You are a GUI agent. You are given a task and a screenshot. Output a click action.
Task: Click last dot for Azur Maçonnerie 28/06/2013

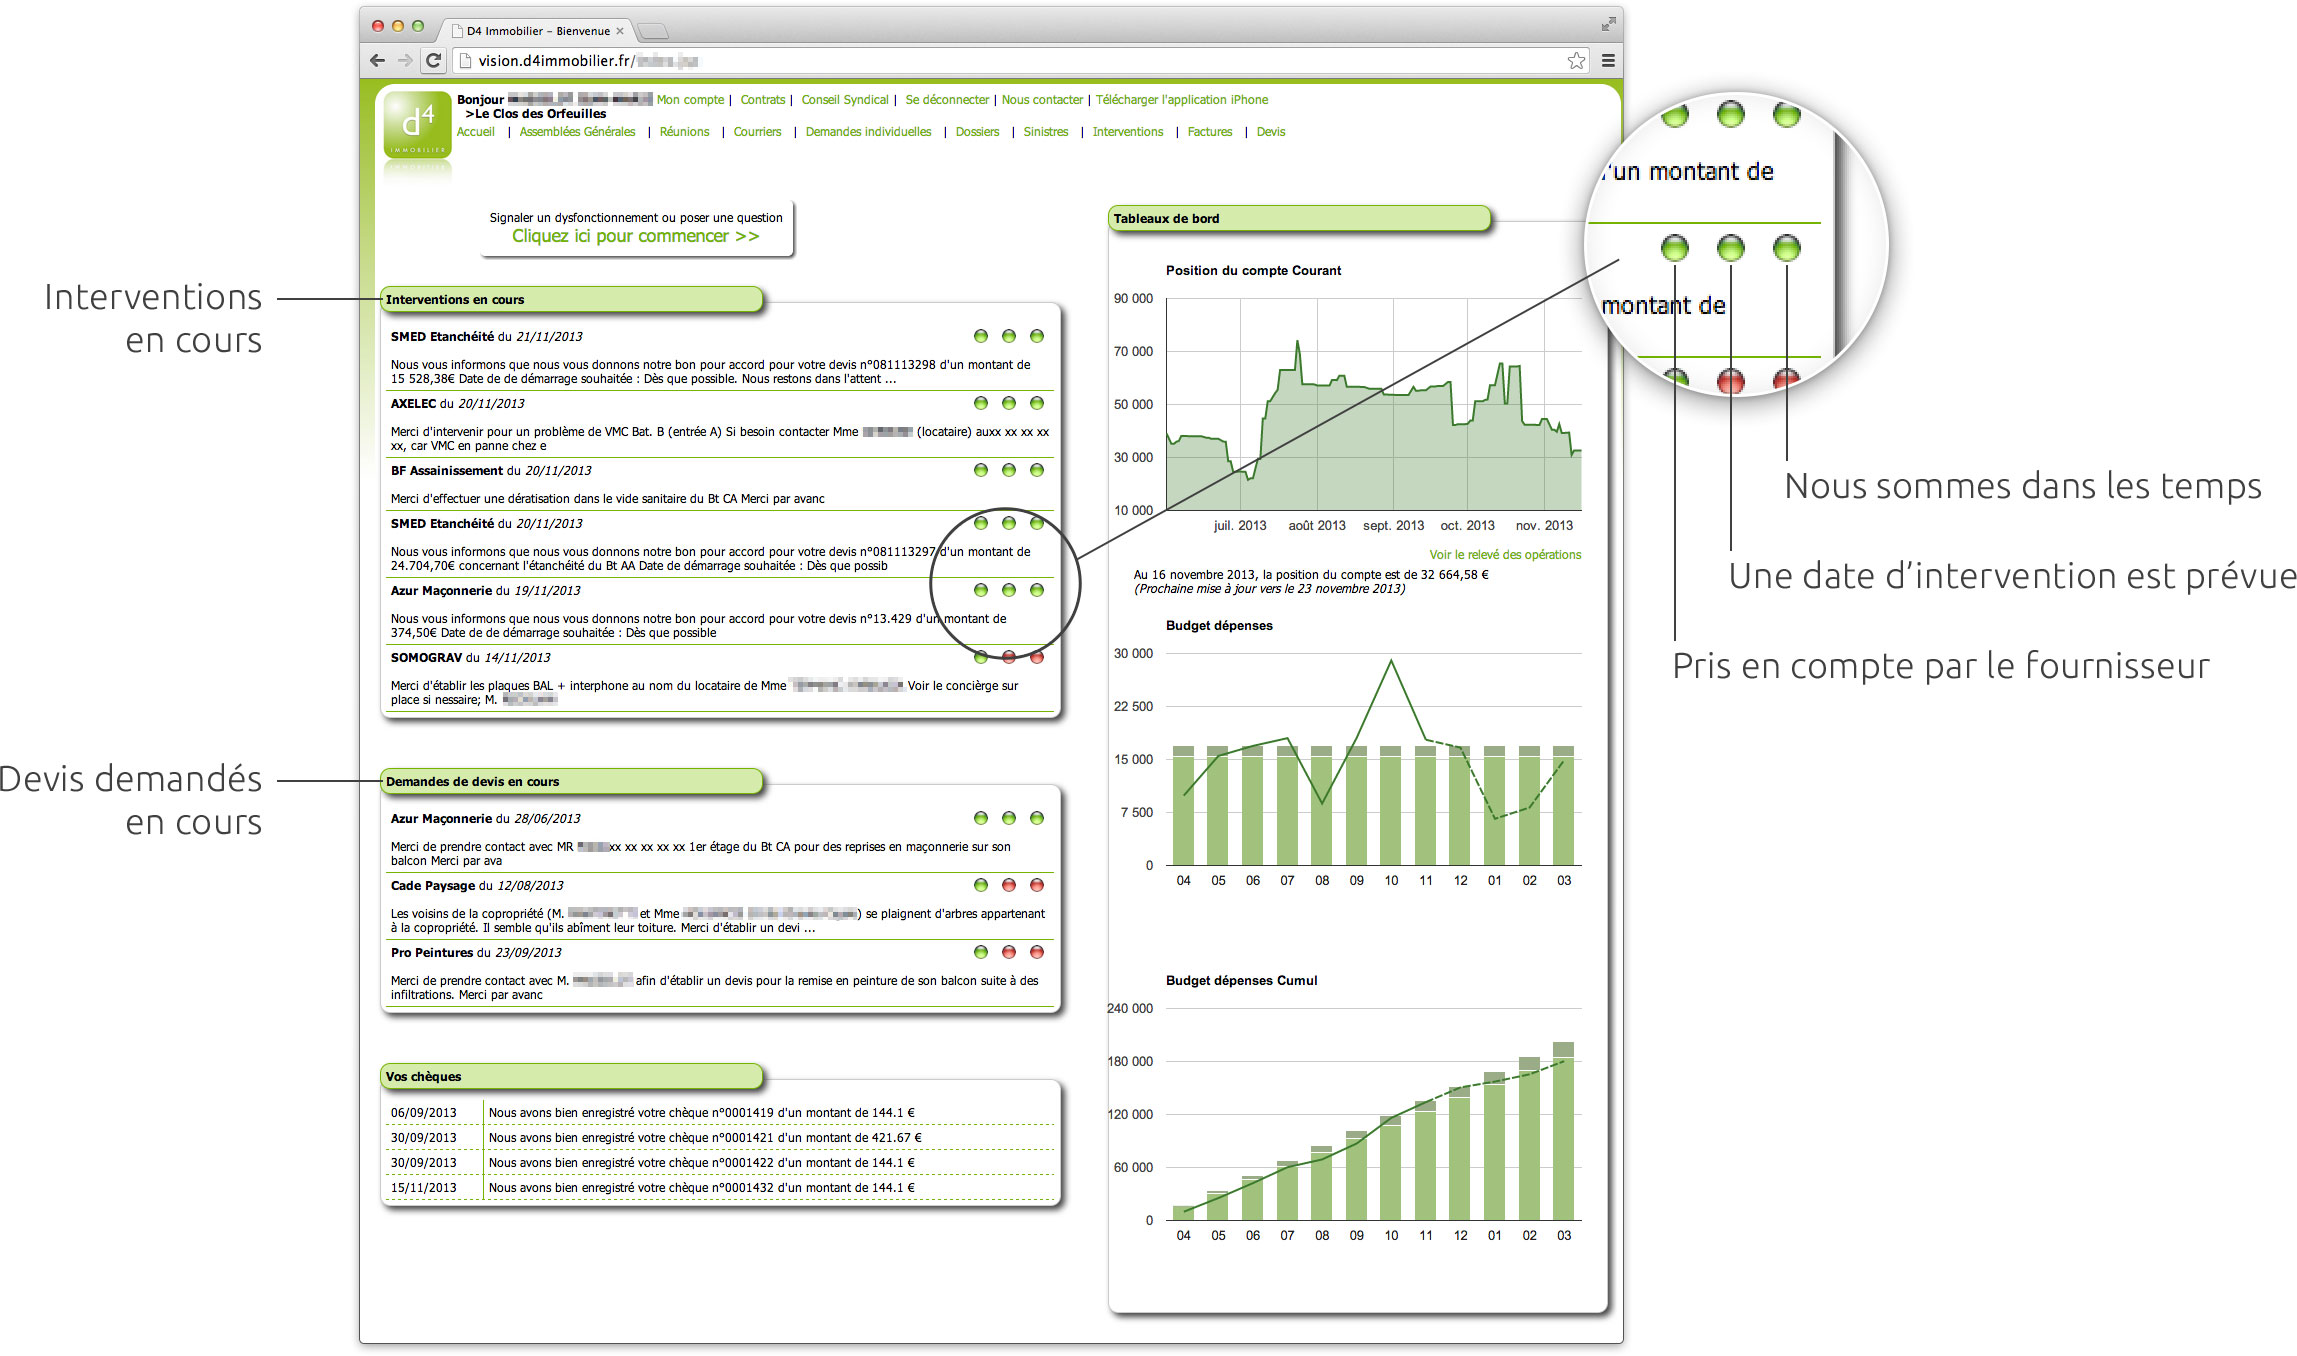1037,818
